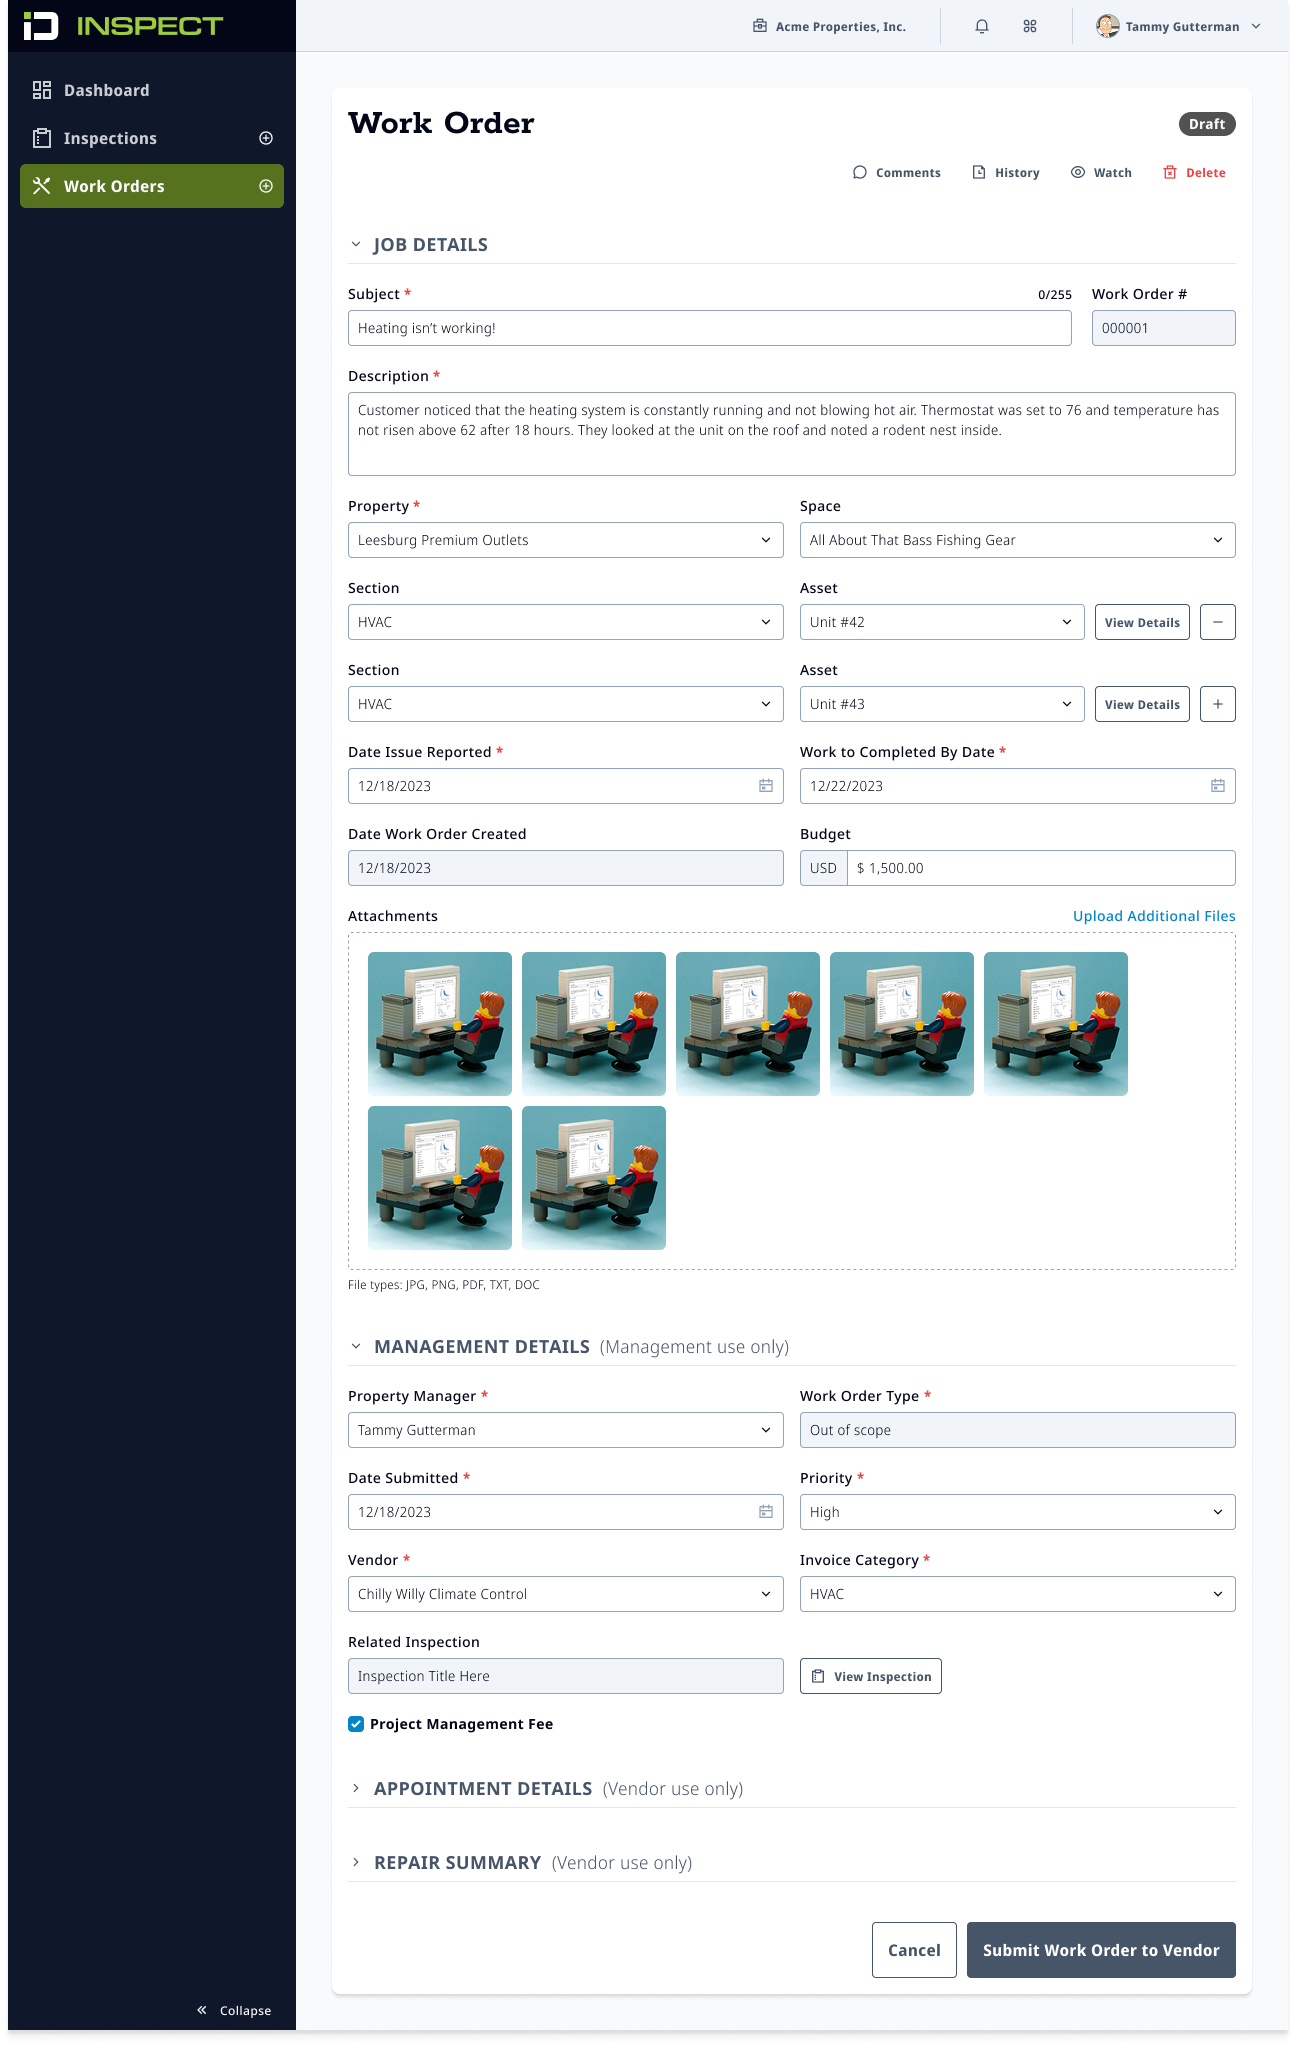Expand the Repair Summary section

(356, 1862)
